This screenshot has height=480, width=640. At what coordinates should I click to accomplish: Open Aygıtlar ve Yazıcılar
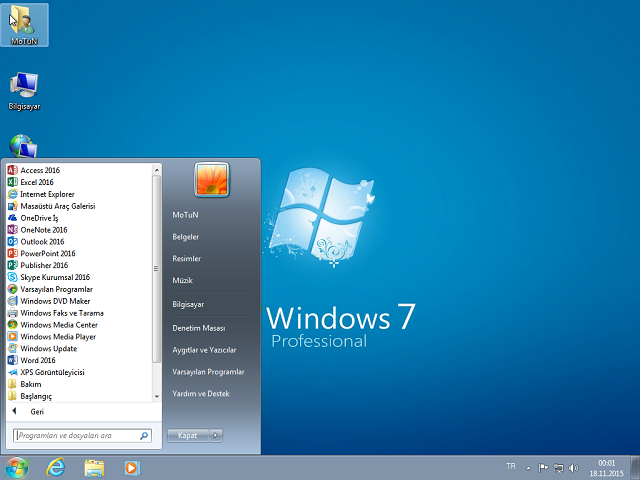(204, 350)
